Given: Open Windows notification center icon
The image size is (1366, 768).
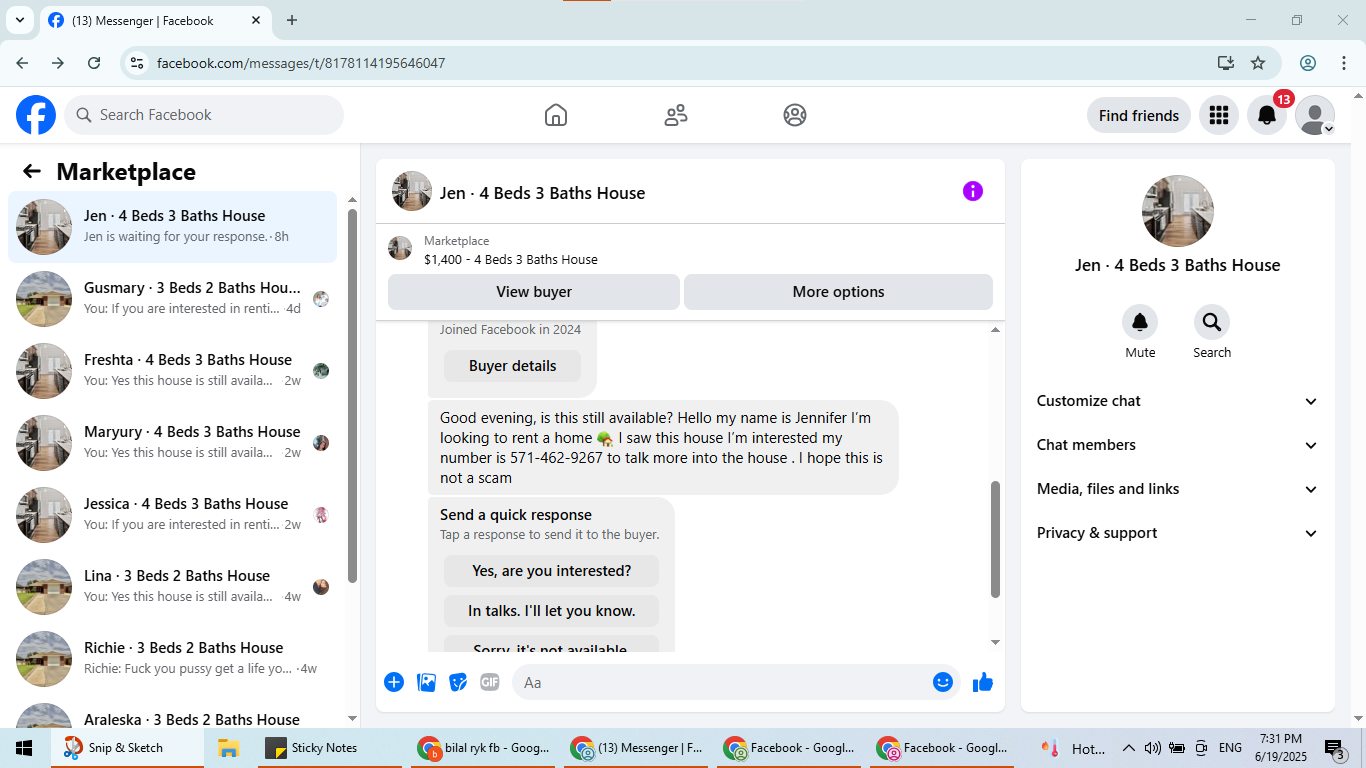Looking at the screenshot, I should click(x=1335, y=748).
